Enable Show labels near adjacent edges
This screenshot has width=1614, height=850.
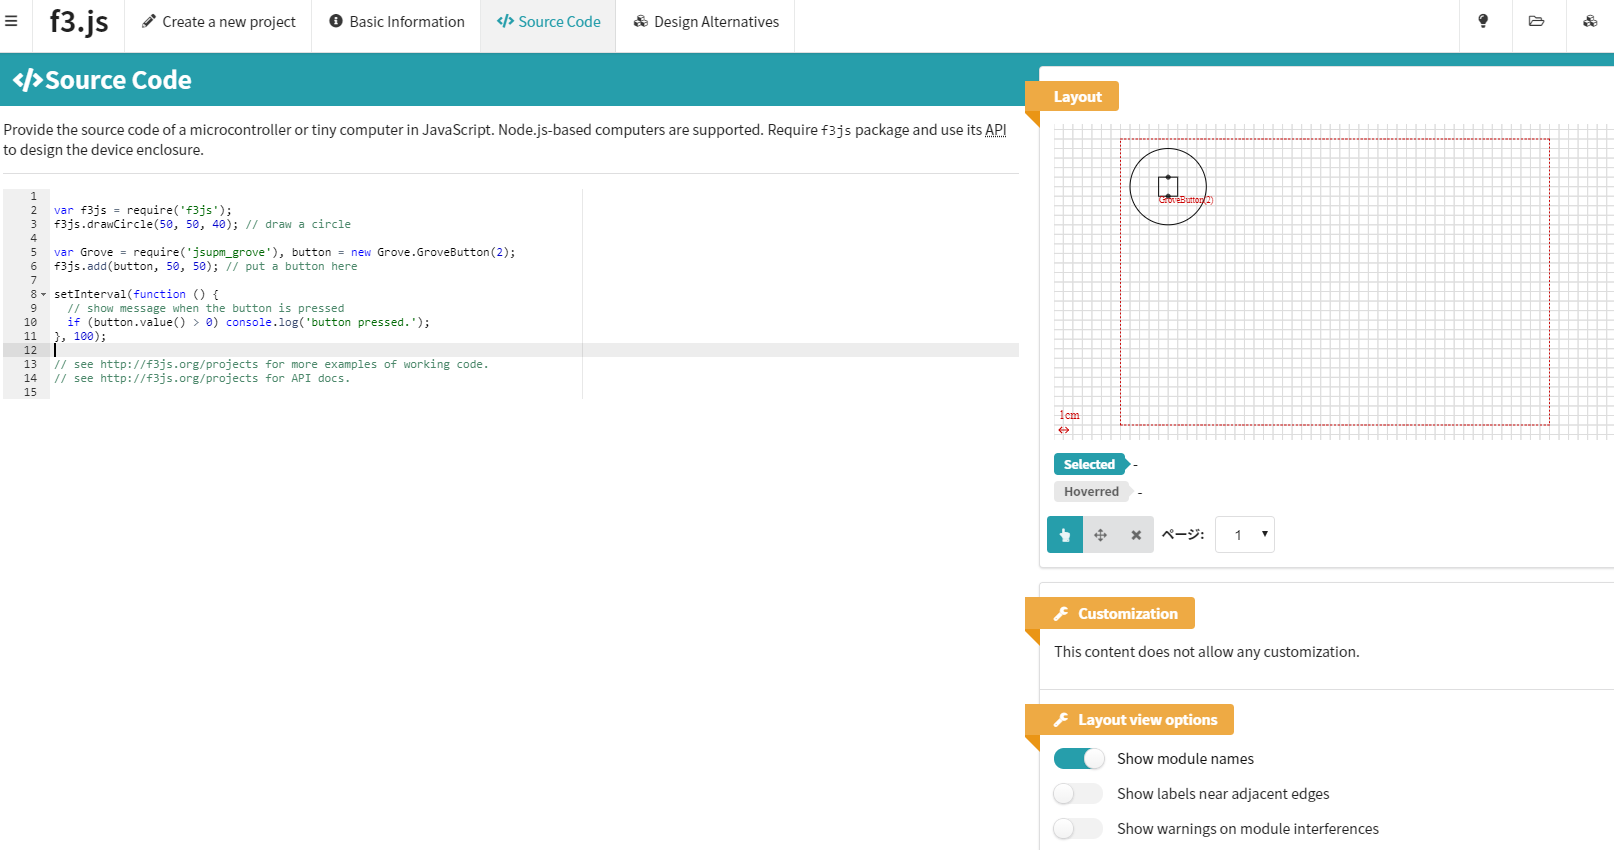point(1079,794)
